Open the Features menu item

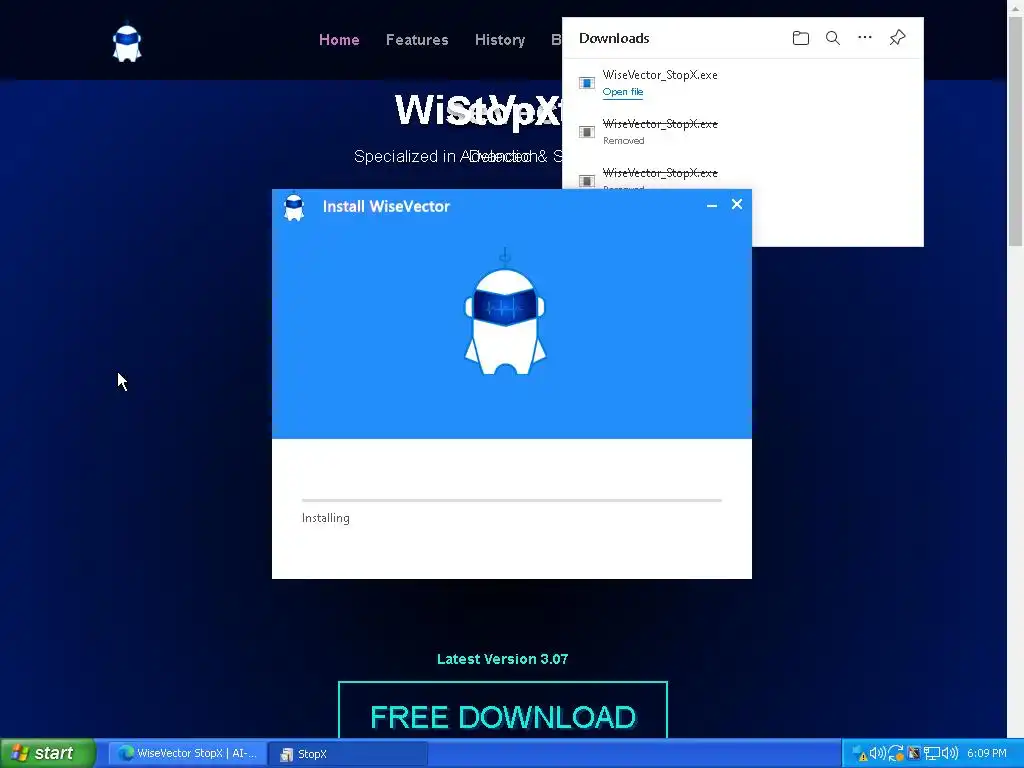417,40
